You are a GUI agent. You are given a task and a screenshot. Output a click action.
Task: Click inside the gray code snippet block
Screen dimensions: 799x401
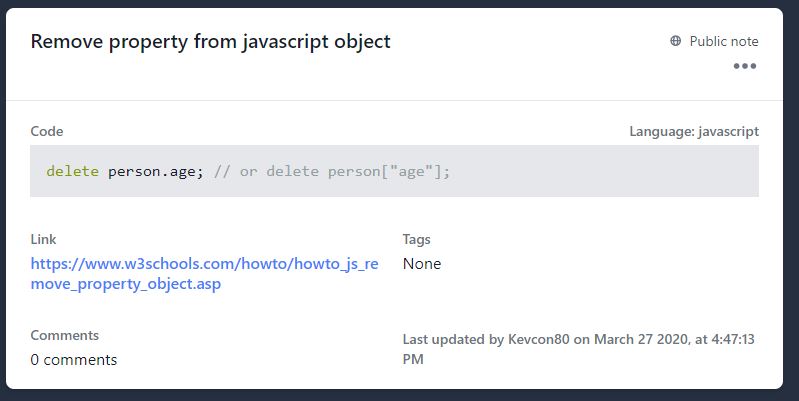[x=394, y=171]
